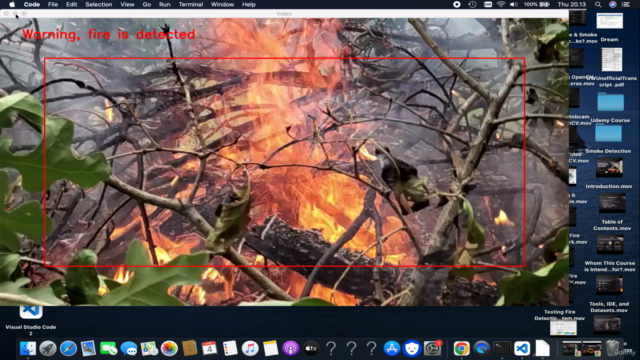Open Podcasts from the Dock
Screen dimensions: 640x360
[291, 349]
